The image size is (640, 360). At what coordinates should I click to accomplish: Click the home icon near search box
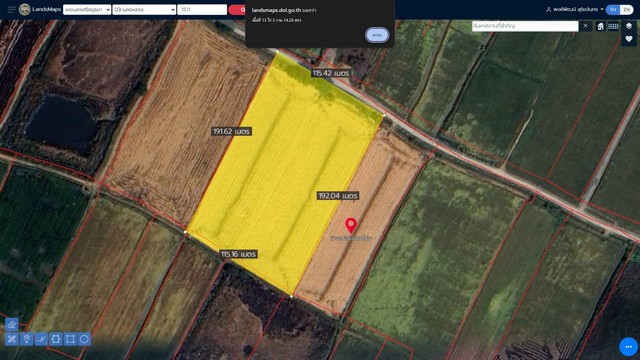coord(600,27)
